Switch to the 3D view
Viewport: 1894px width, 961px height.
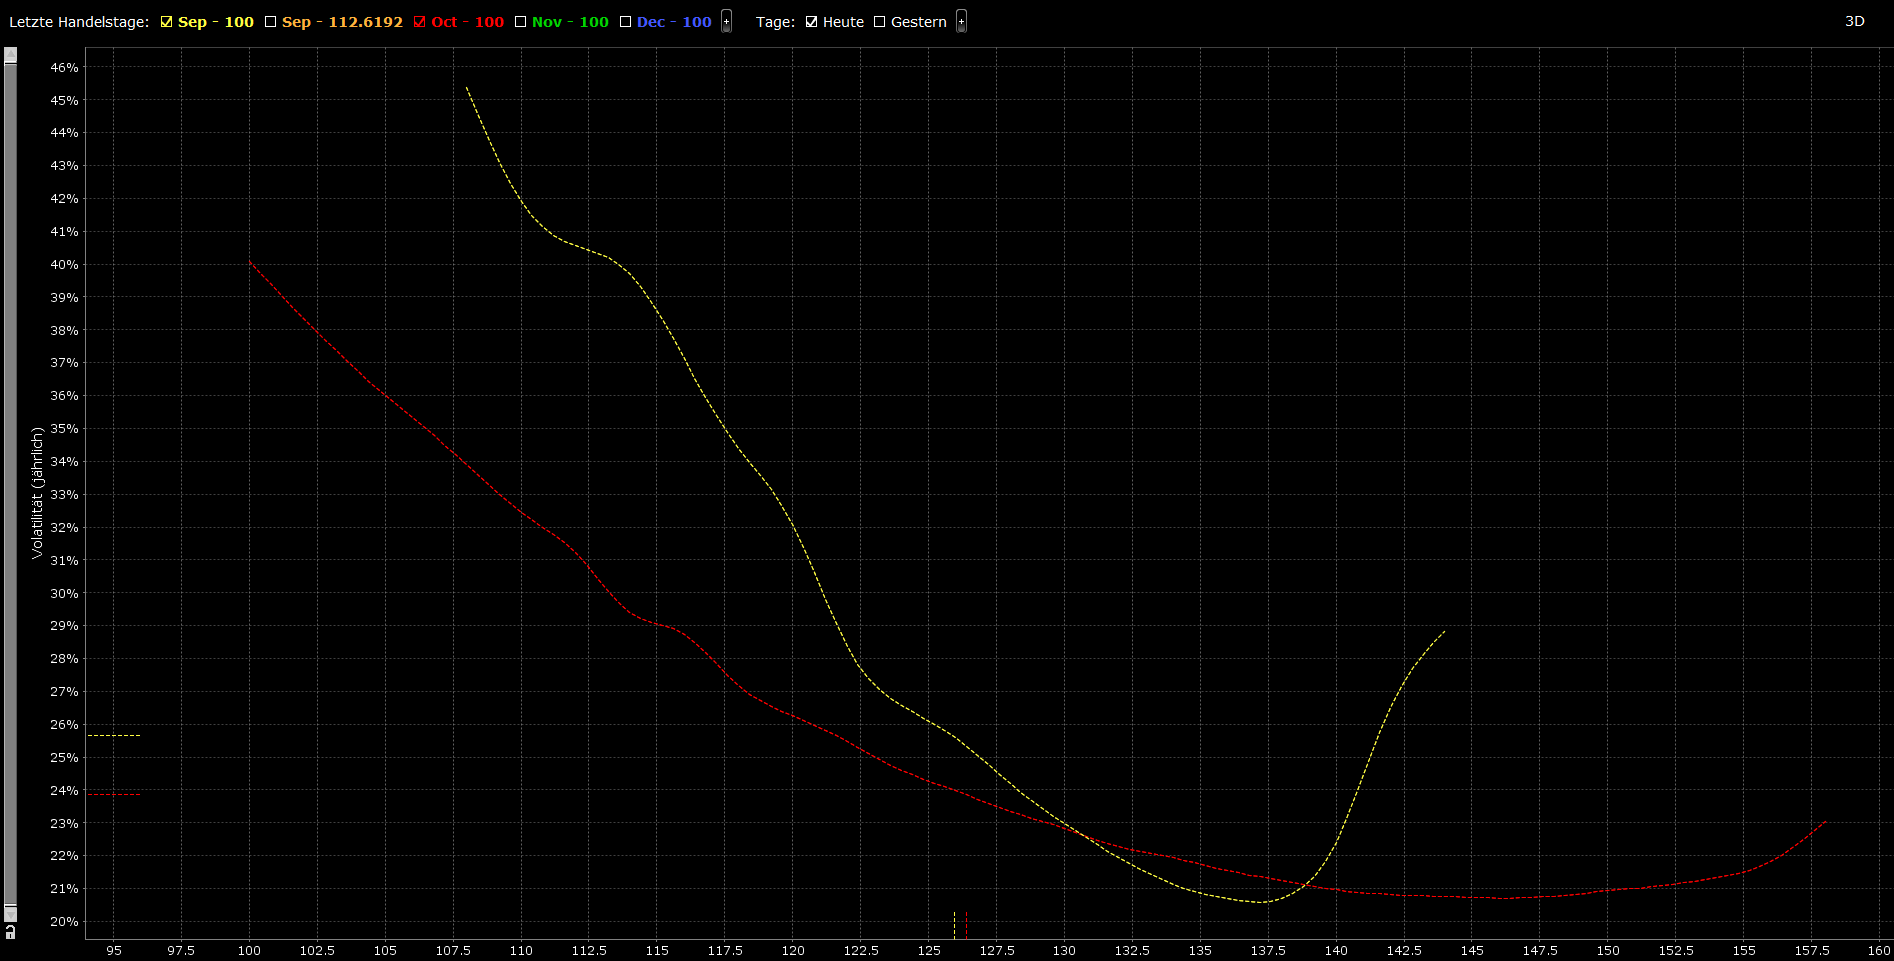1854,21
